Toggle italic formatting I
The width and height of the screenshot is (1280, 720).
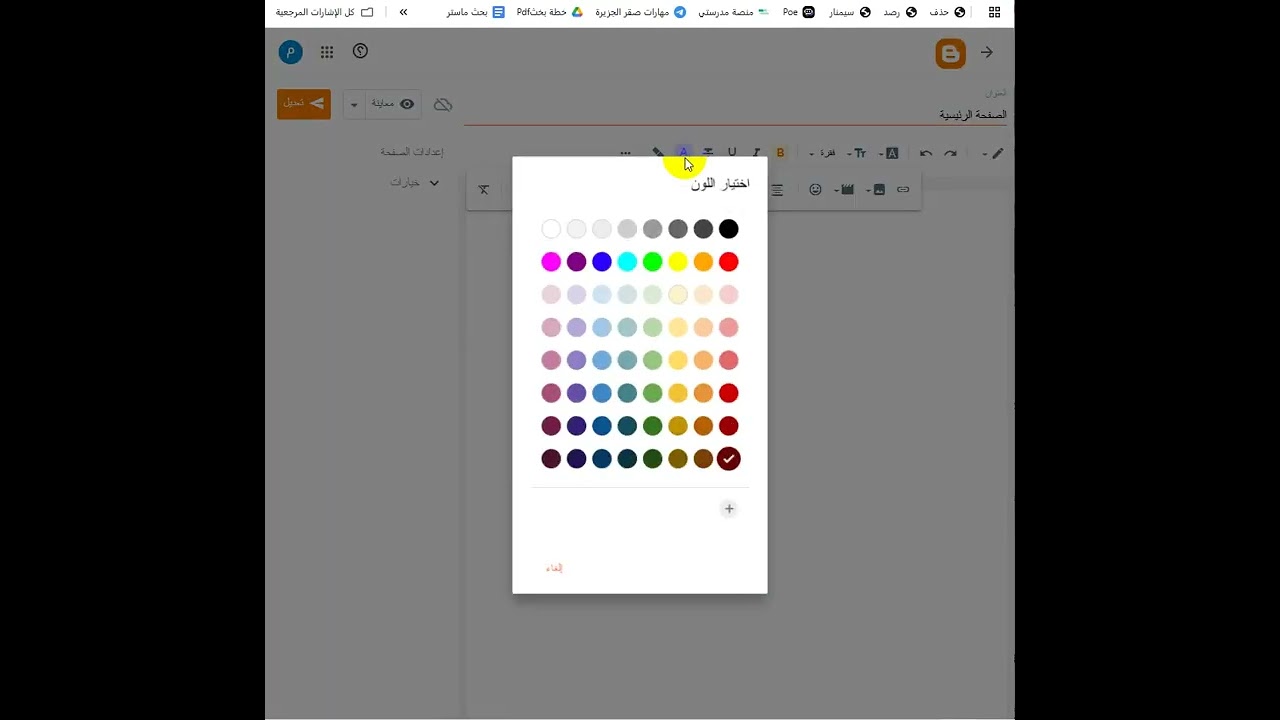(756, 153)
